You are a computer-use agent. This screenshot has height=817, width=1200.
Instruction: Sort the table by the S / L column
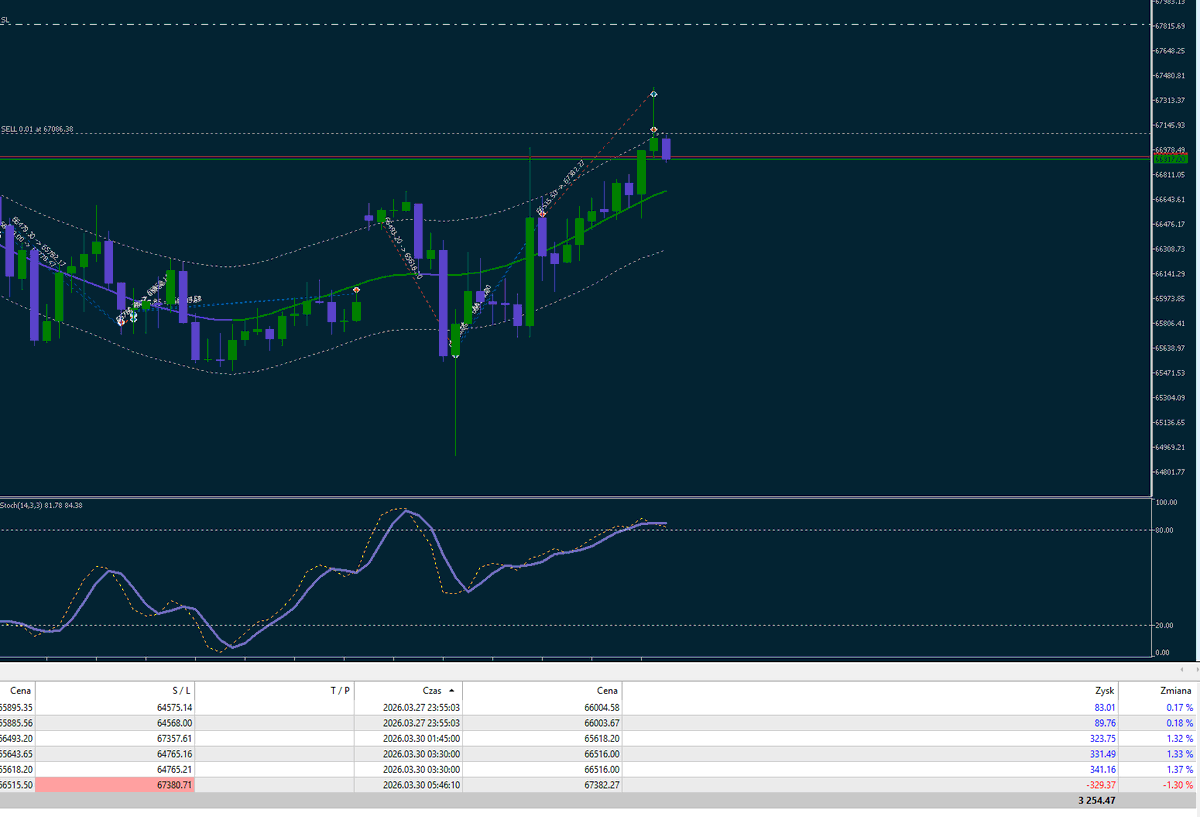[181, 690]
